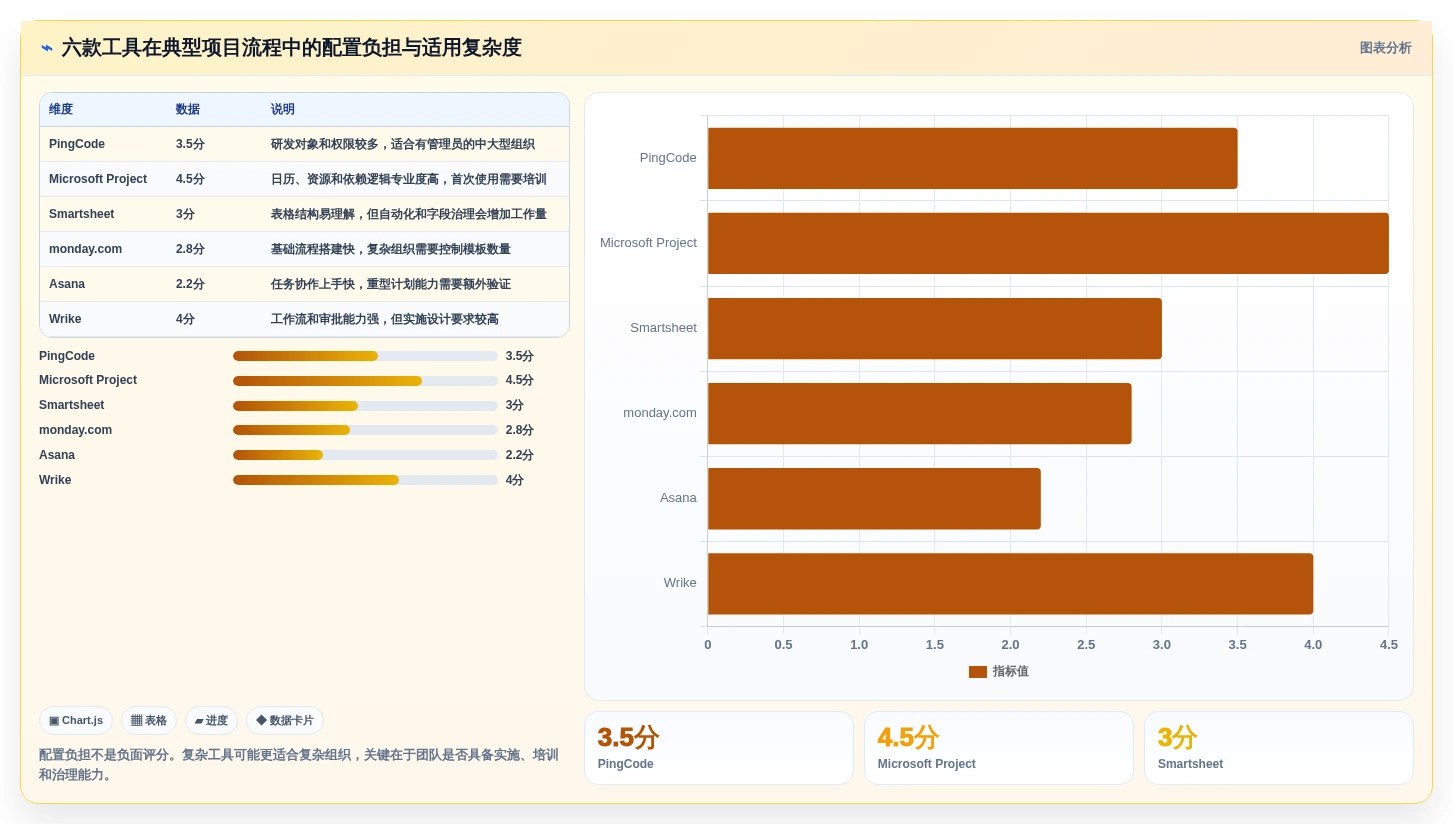Select the 数据卡片 tag chip
Image resolution: width=1453 pixels, height=824 pixels.
click(x=285, y=721)
